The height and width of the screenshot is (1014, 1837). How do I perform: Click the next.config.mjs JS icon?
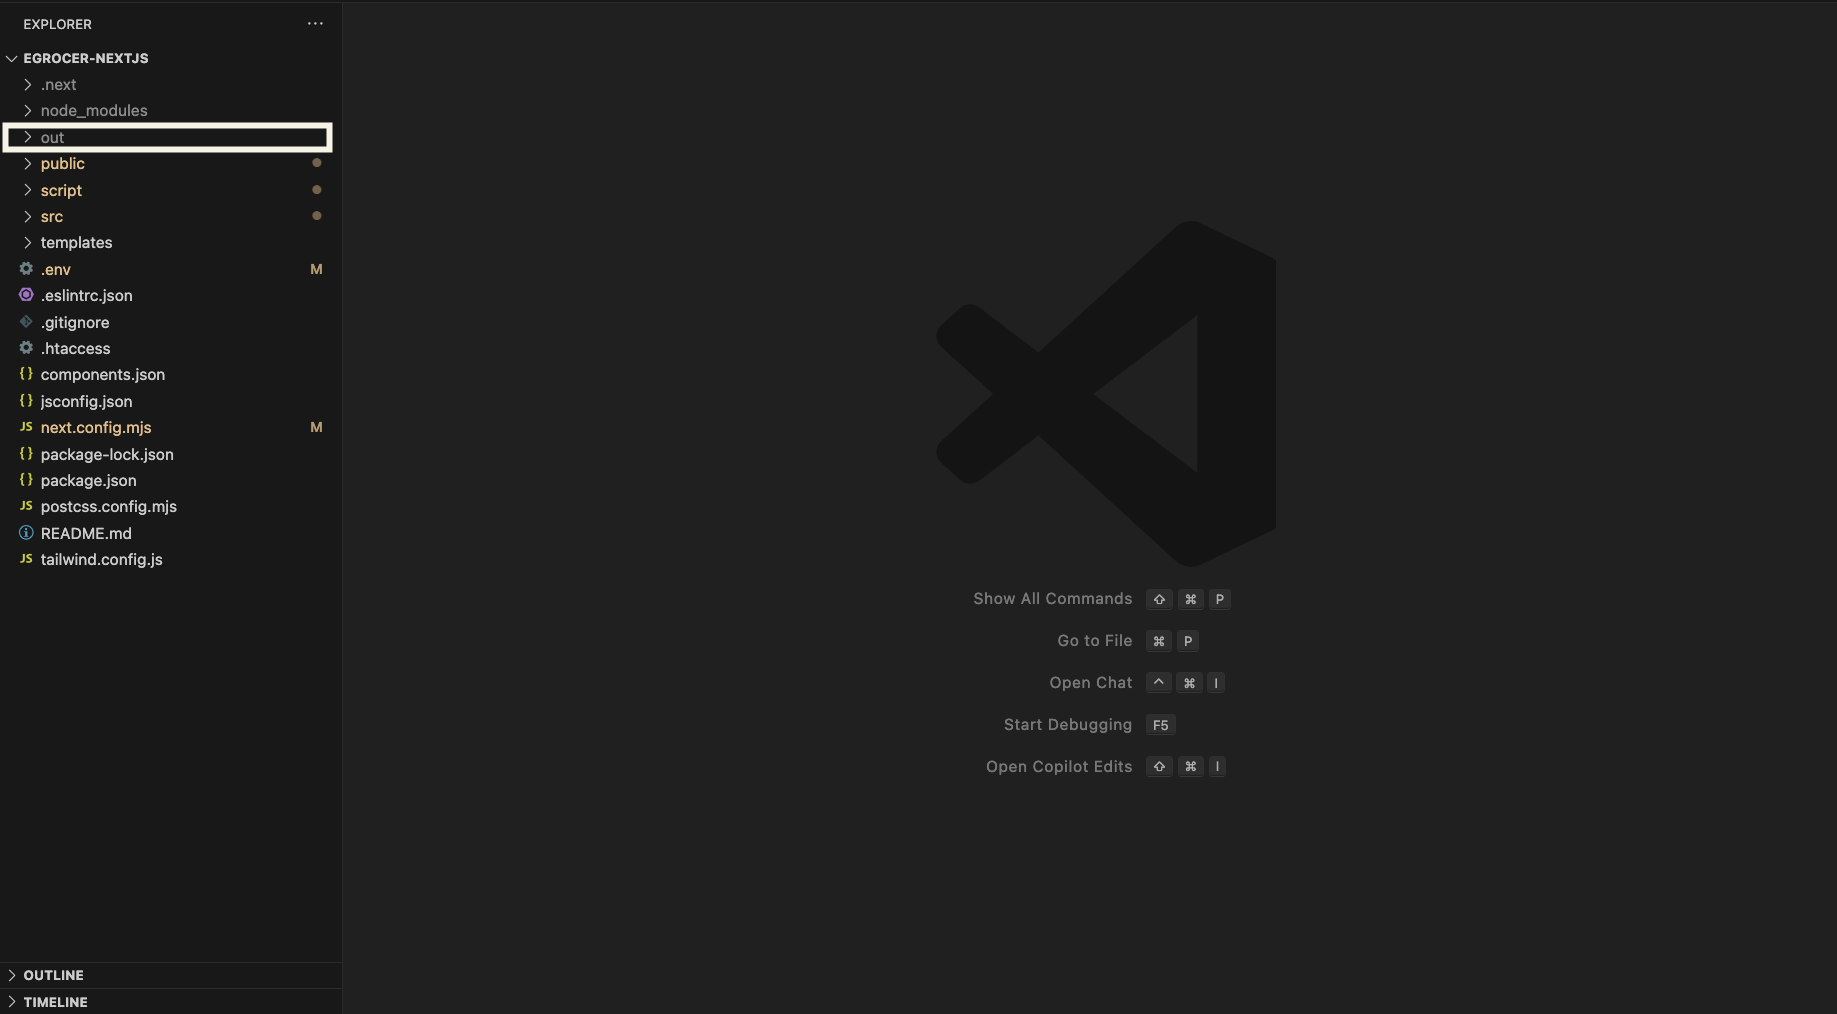click(x=26, y=427)
